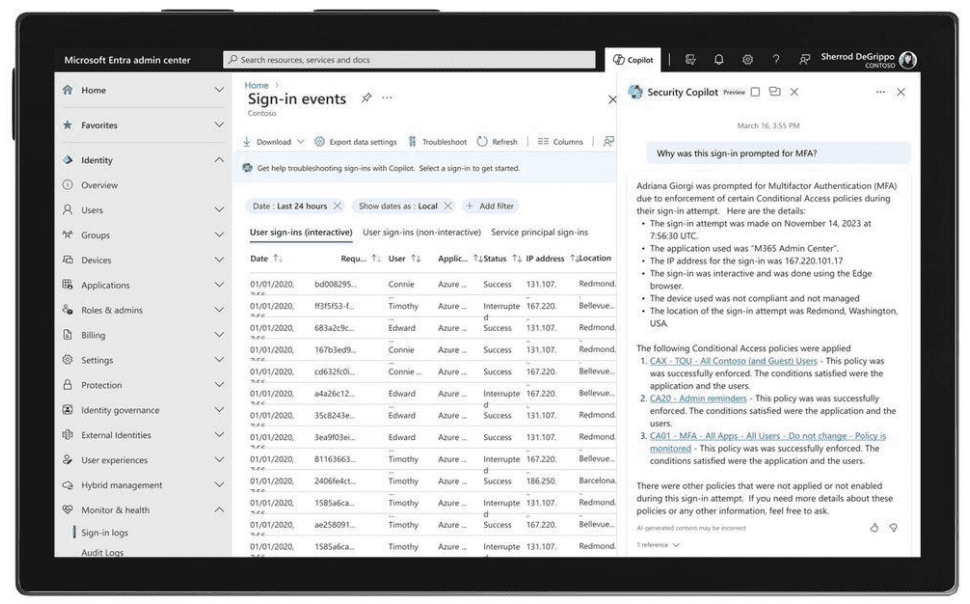This screenshot has height=604, width=970.
Task: Expand the Home sidebar chevron
Action: [219, 90]
